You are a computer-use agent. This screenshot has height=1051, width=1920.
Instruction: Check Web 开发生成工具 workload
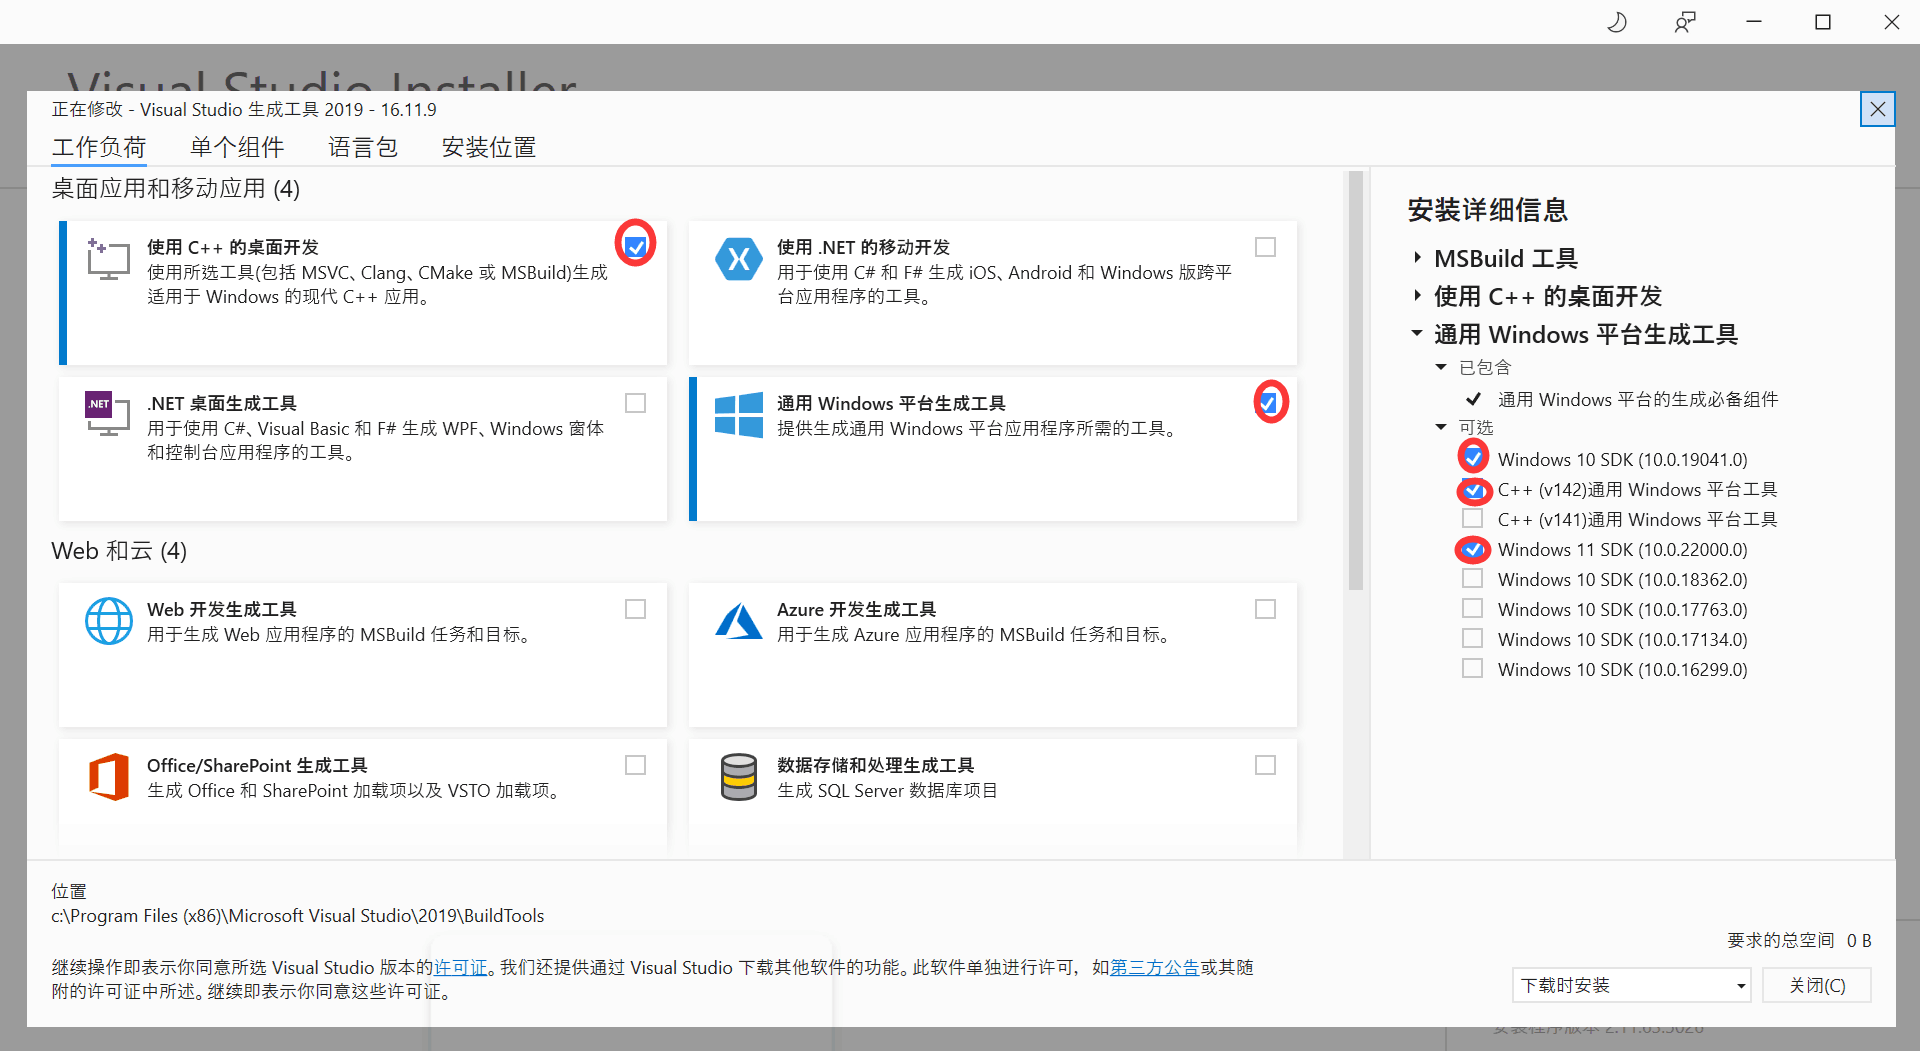635,608
